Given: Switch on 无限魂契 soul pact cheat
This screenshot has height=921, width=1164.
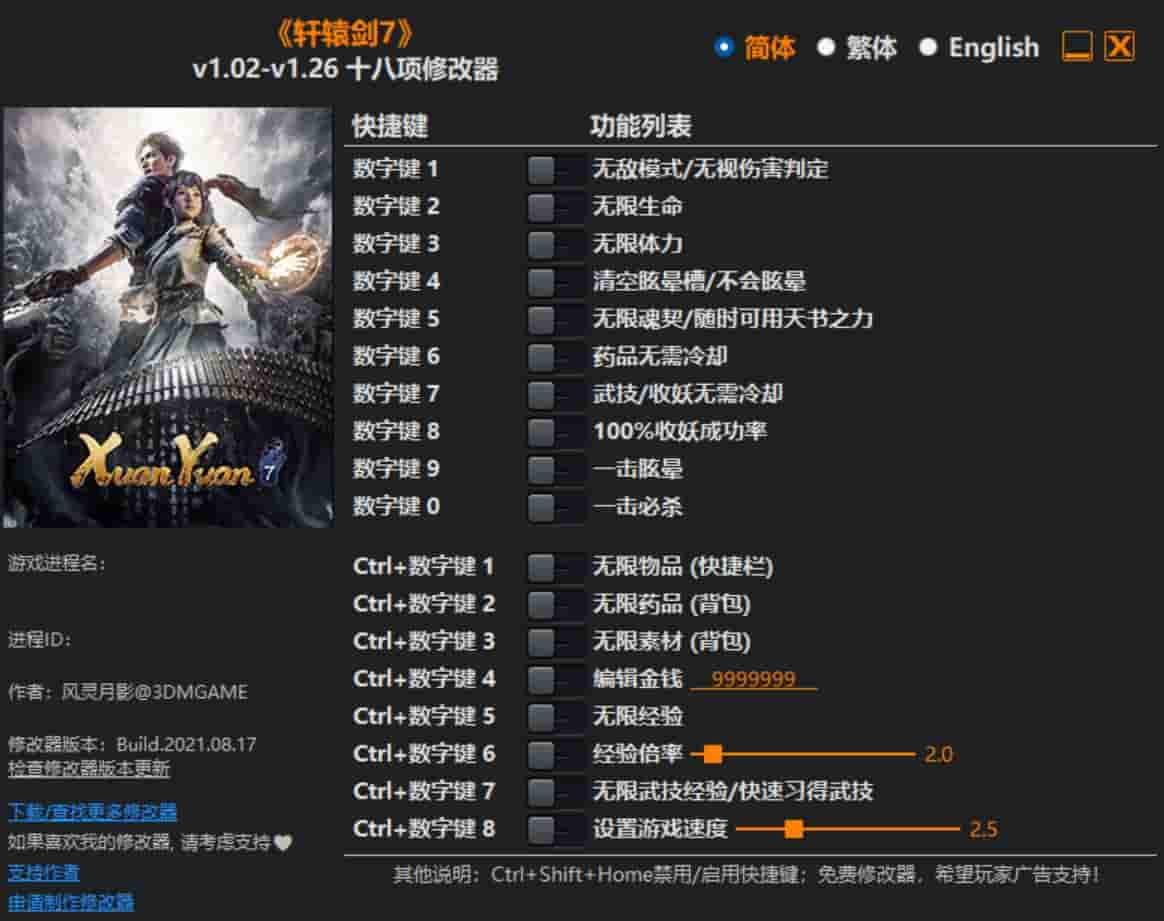Looking at the screenshot, I should (555, 319).
